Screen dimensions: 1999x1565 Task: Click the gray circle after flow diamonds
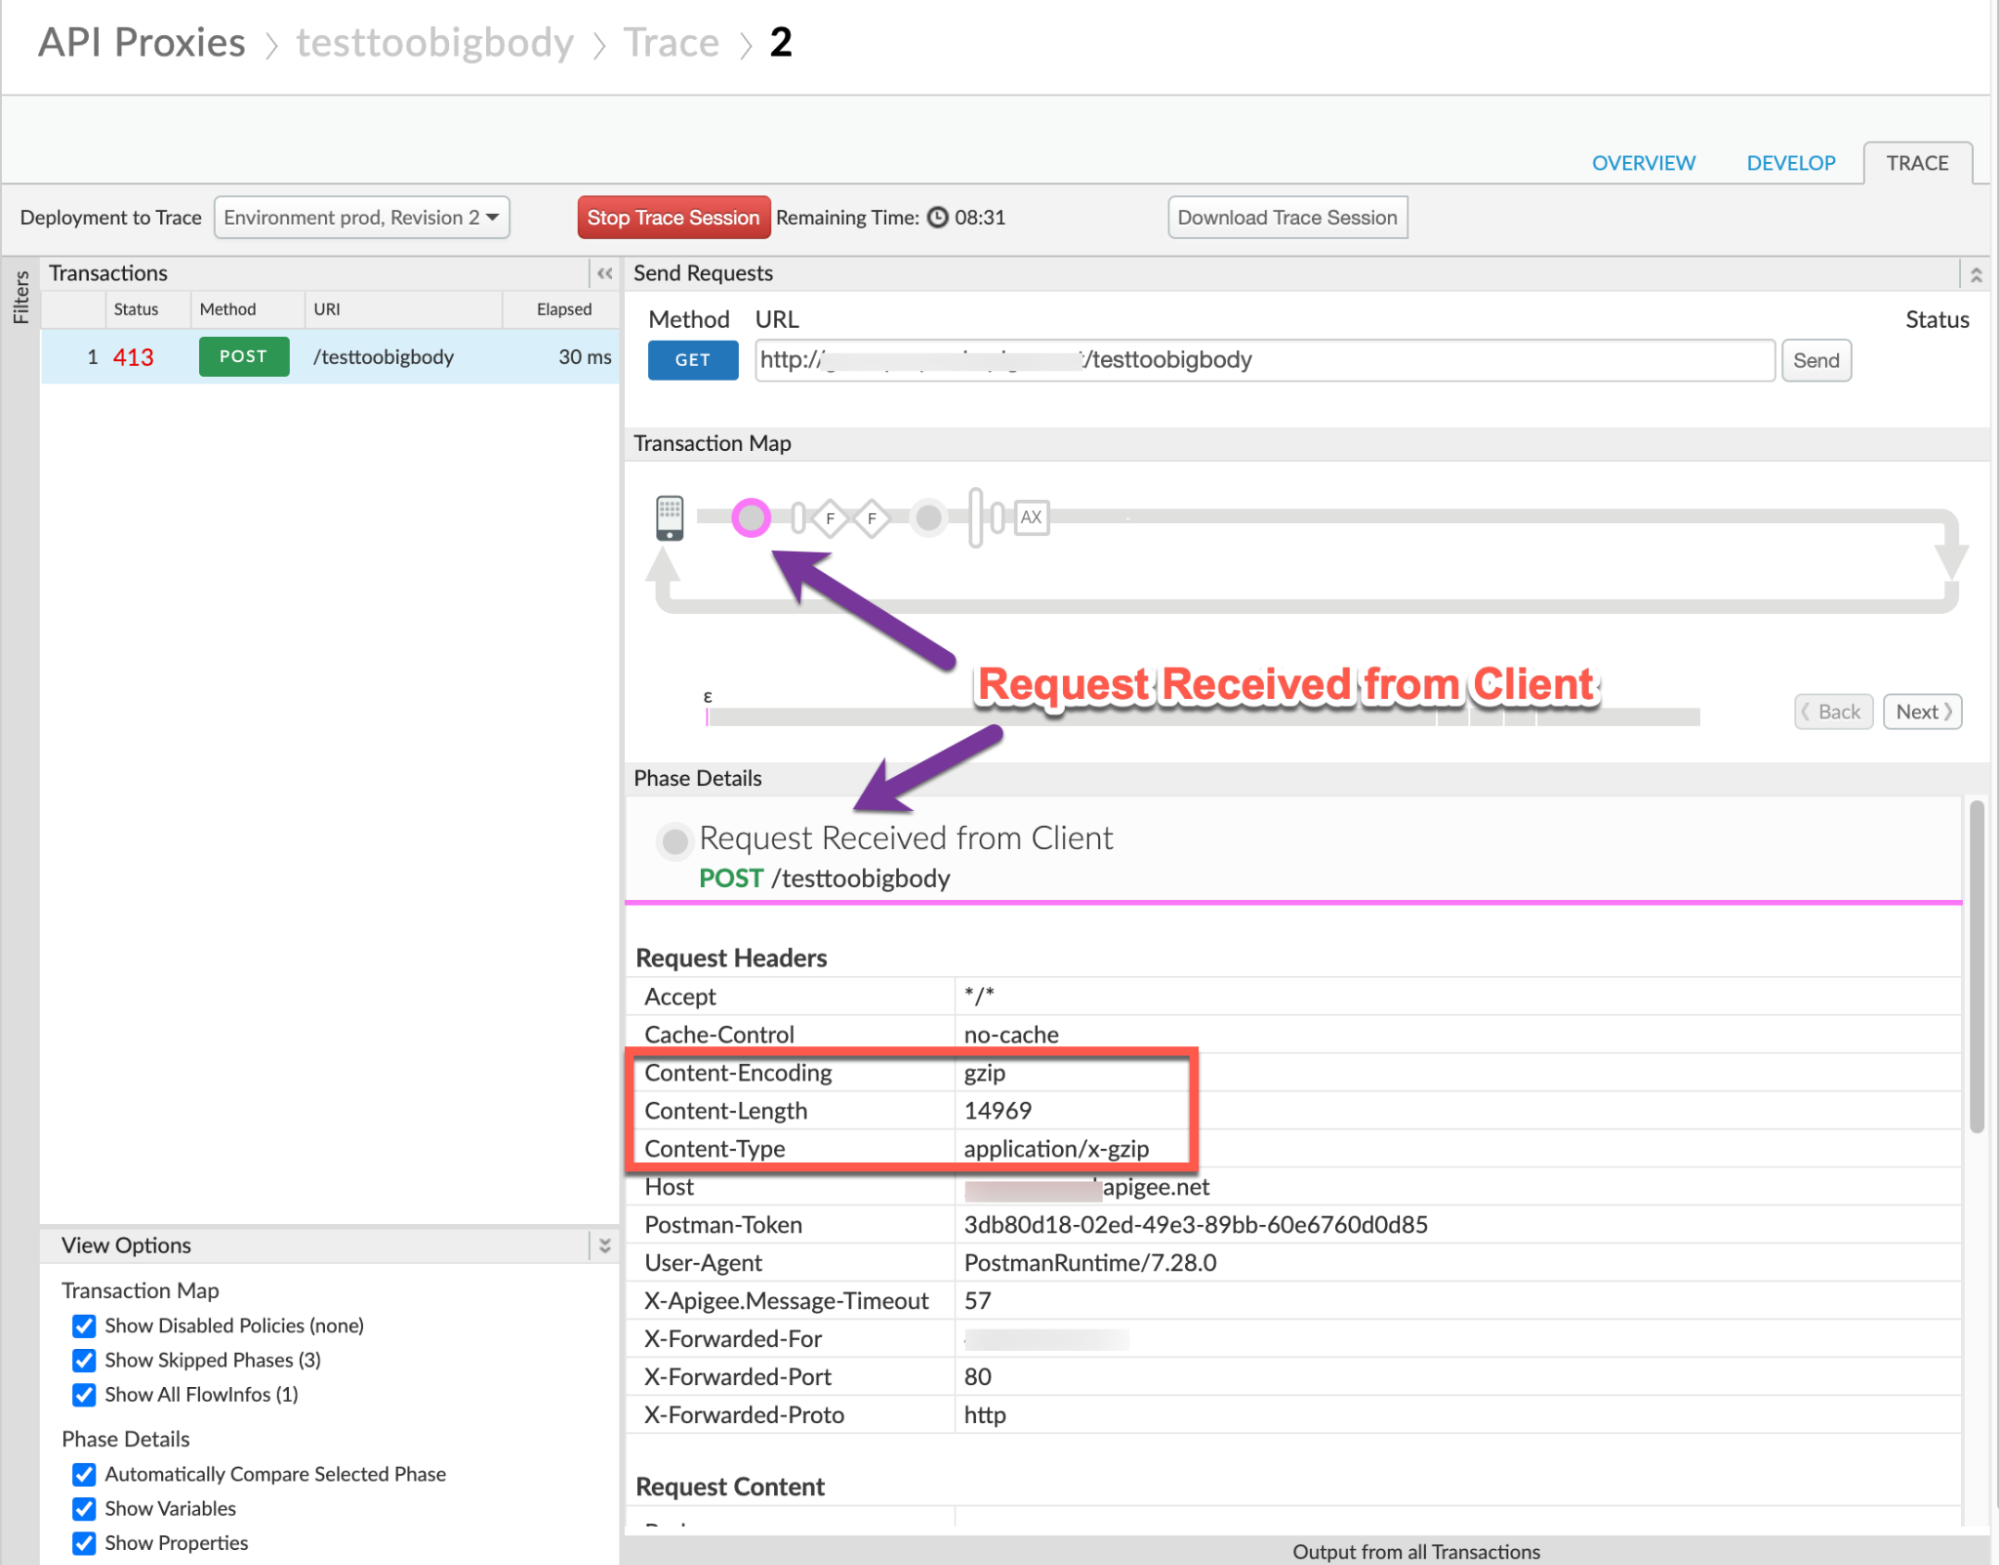(x=929, y=518)
